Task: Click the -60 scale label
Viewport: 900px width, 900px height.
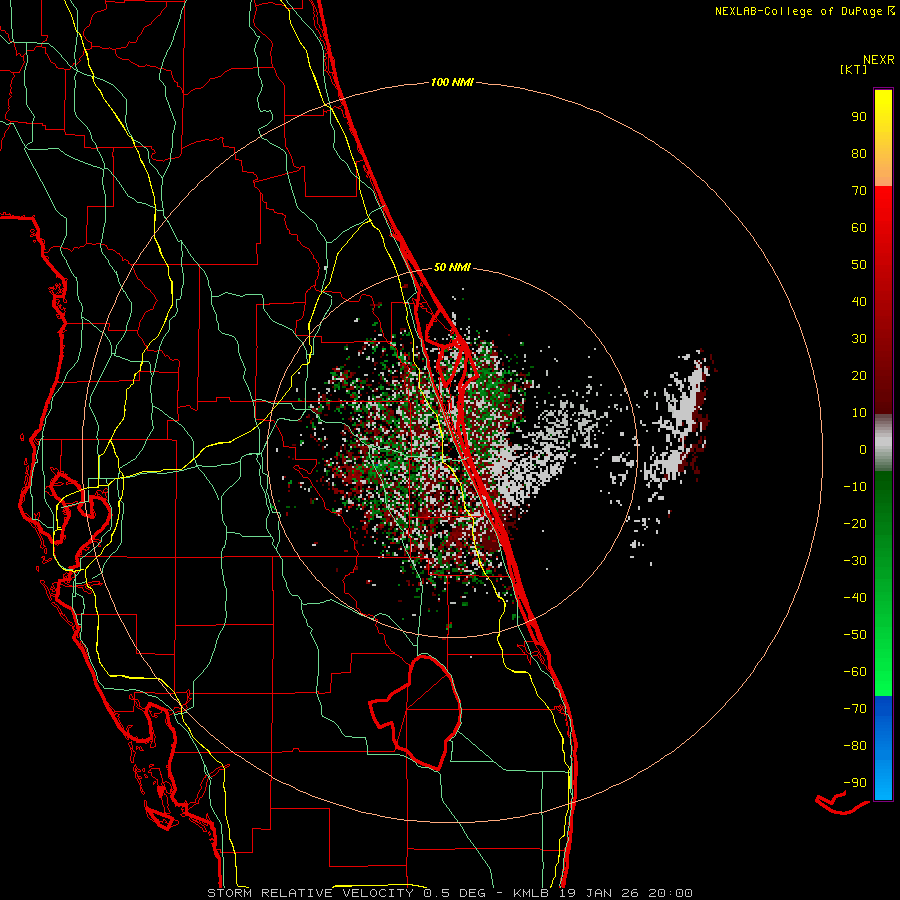Action: [855, 672]
